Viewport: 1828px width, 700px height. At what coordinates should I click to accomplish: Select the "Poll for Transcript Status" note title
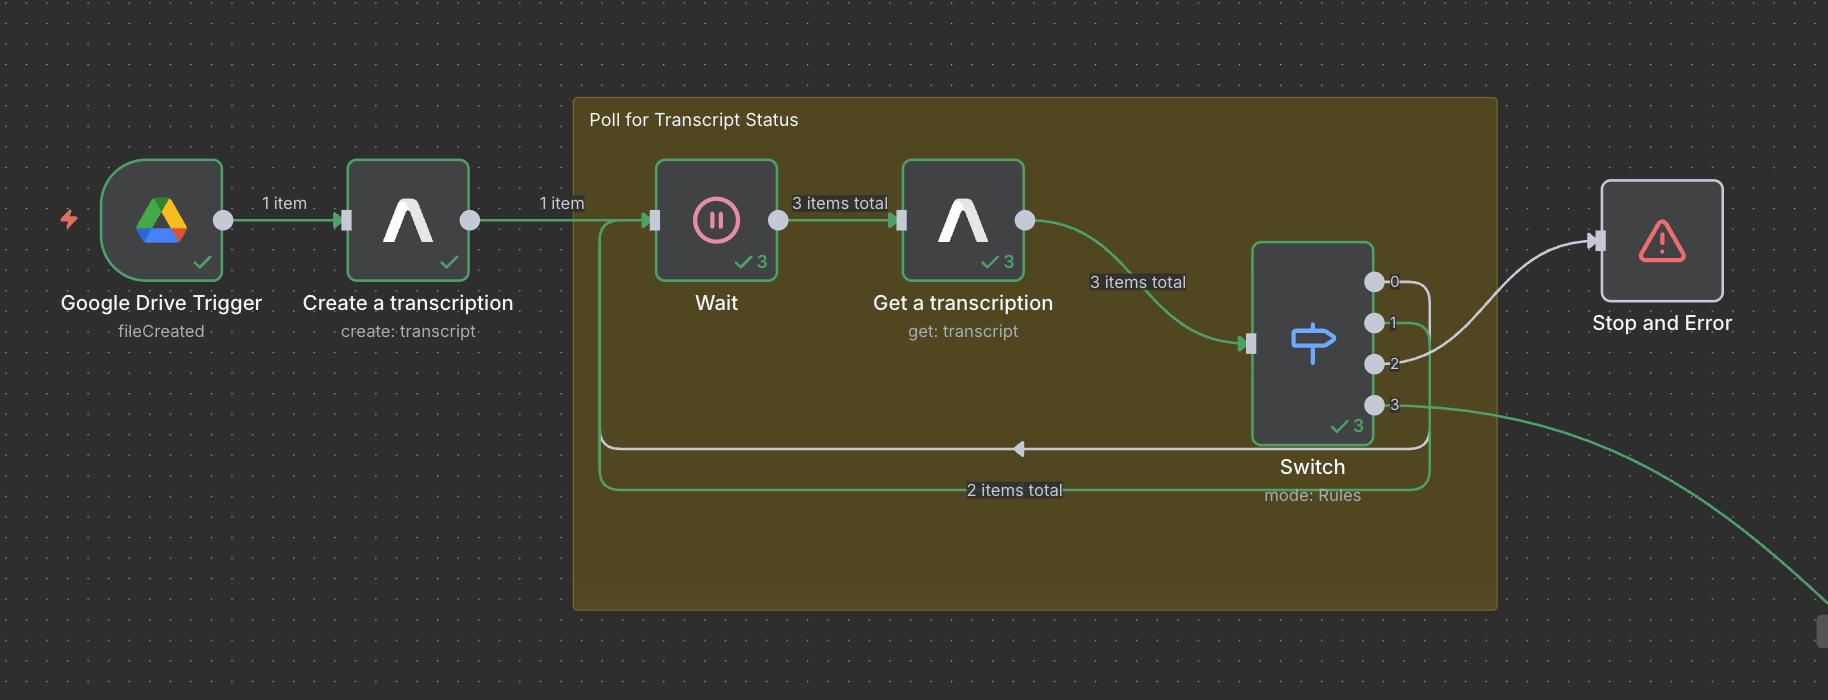pos(693,120)
